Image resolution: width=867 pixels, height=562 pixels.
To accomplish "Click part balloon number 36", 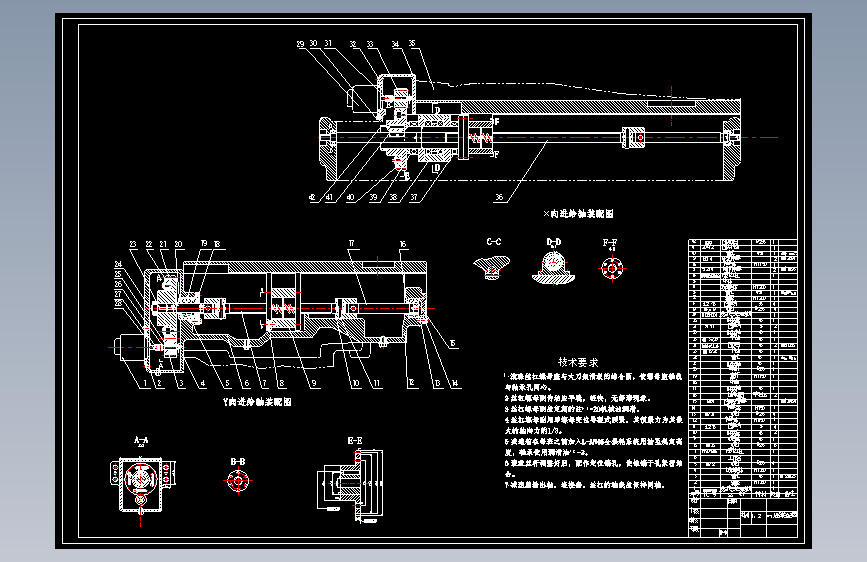I will [x=499, y=197].
